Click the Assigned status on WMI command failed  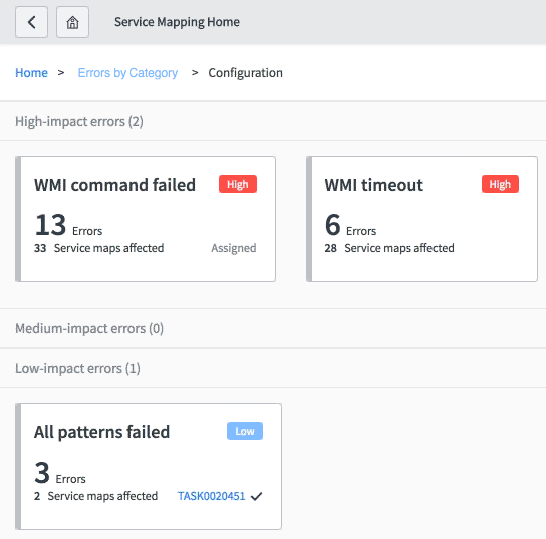[234, 248]
